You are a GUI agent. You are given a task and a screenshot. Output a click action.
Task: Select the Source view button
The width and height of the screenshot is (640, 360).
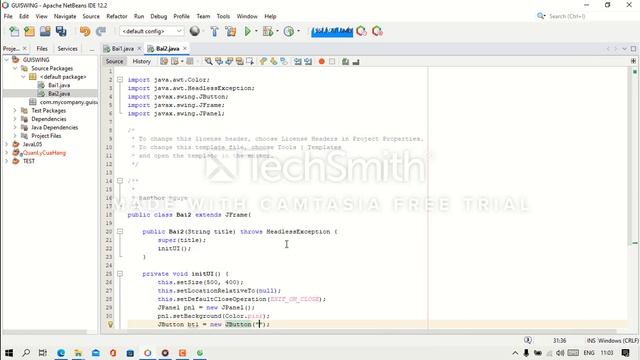coord(114,61)
